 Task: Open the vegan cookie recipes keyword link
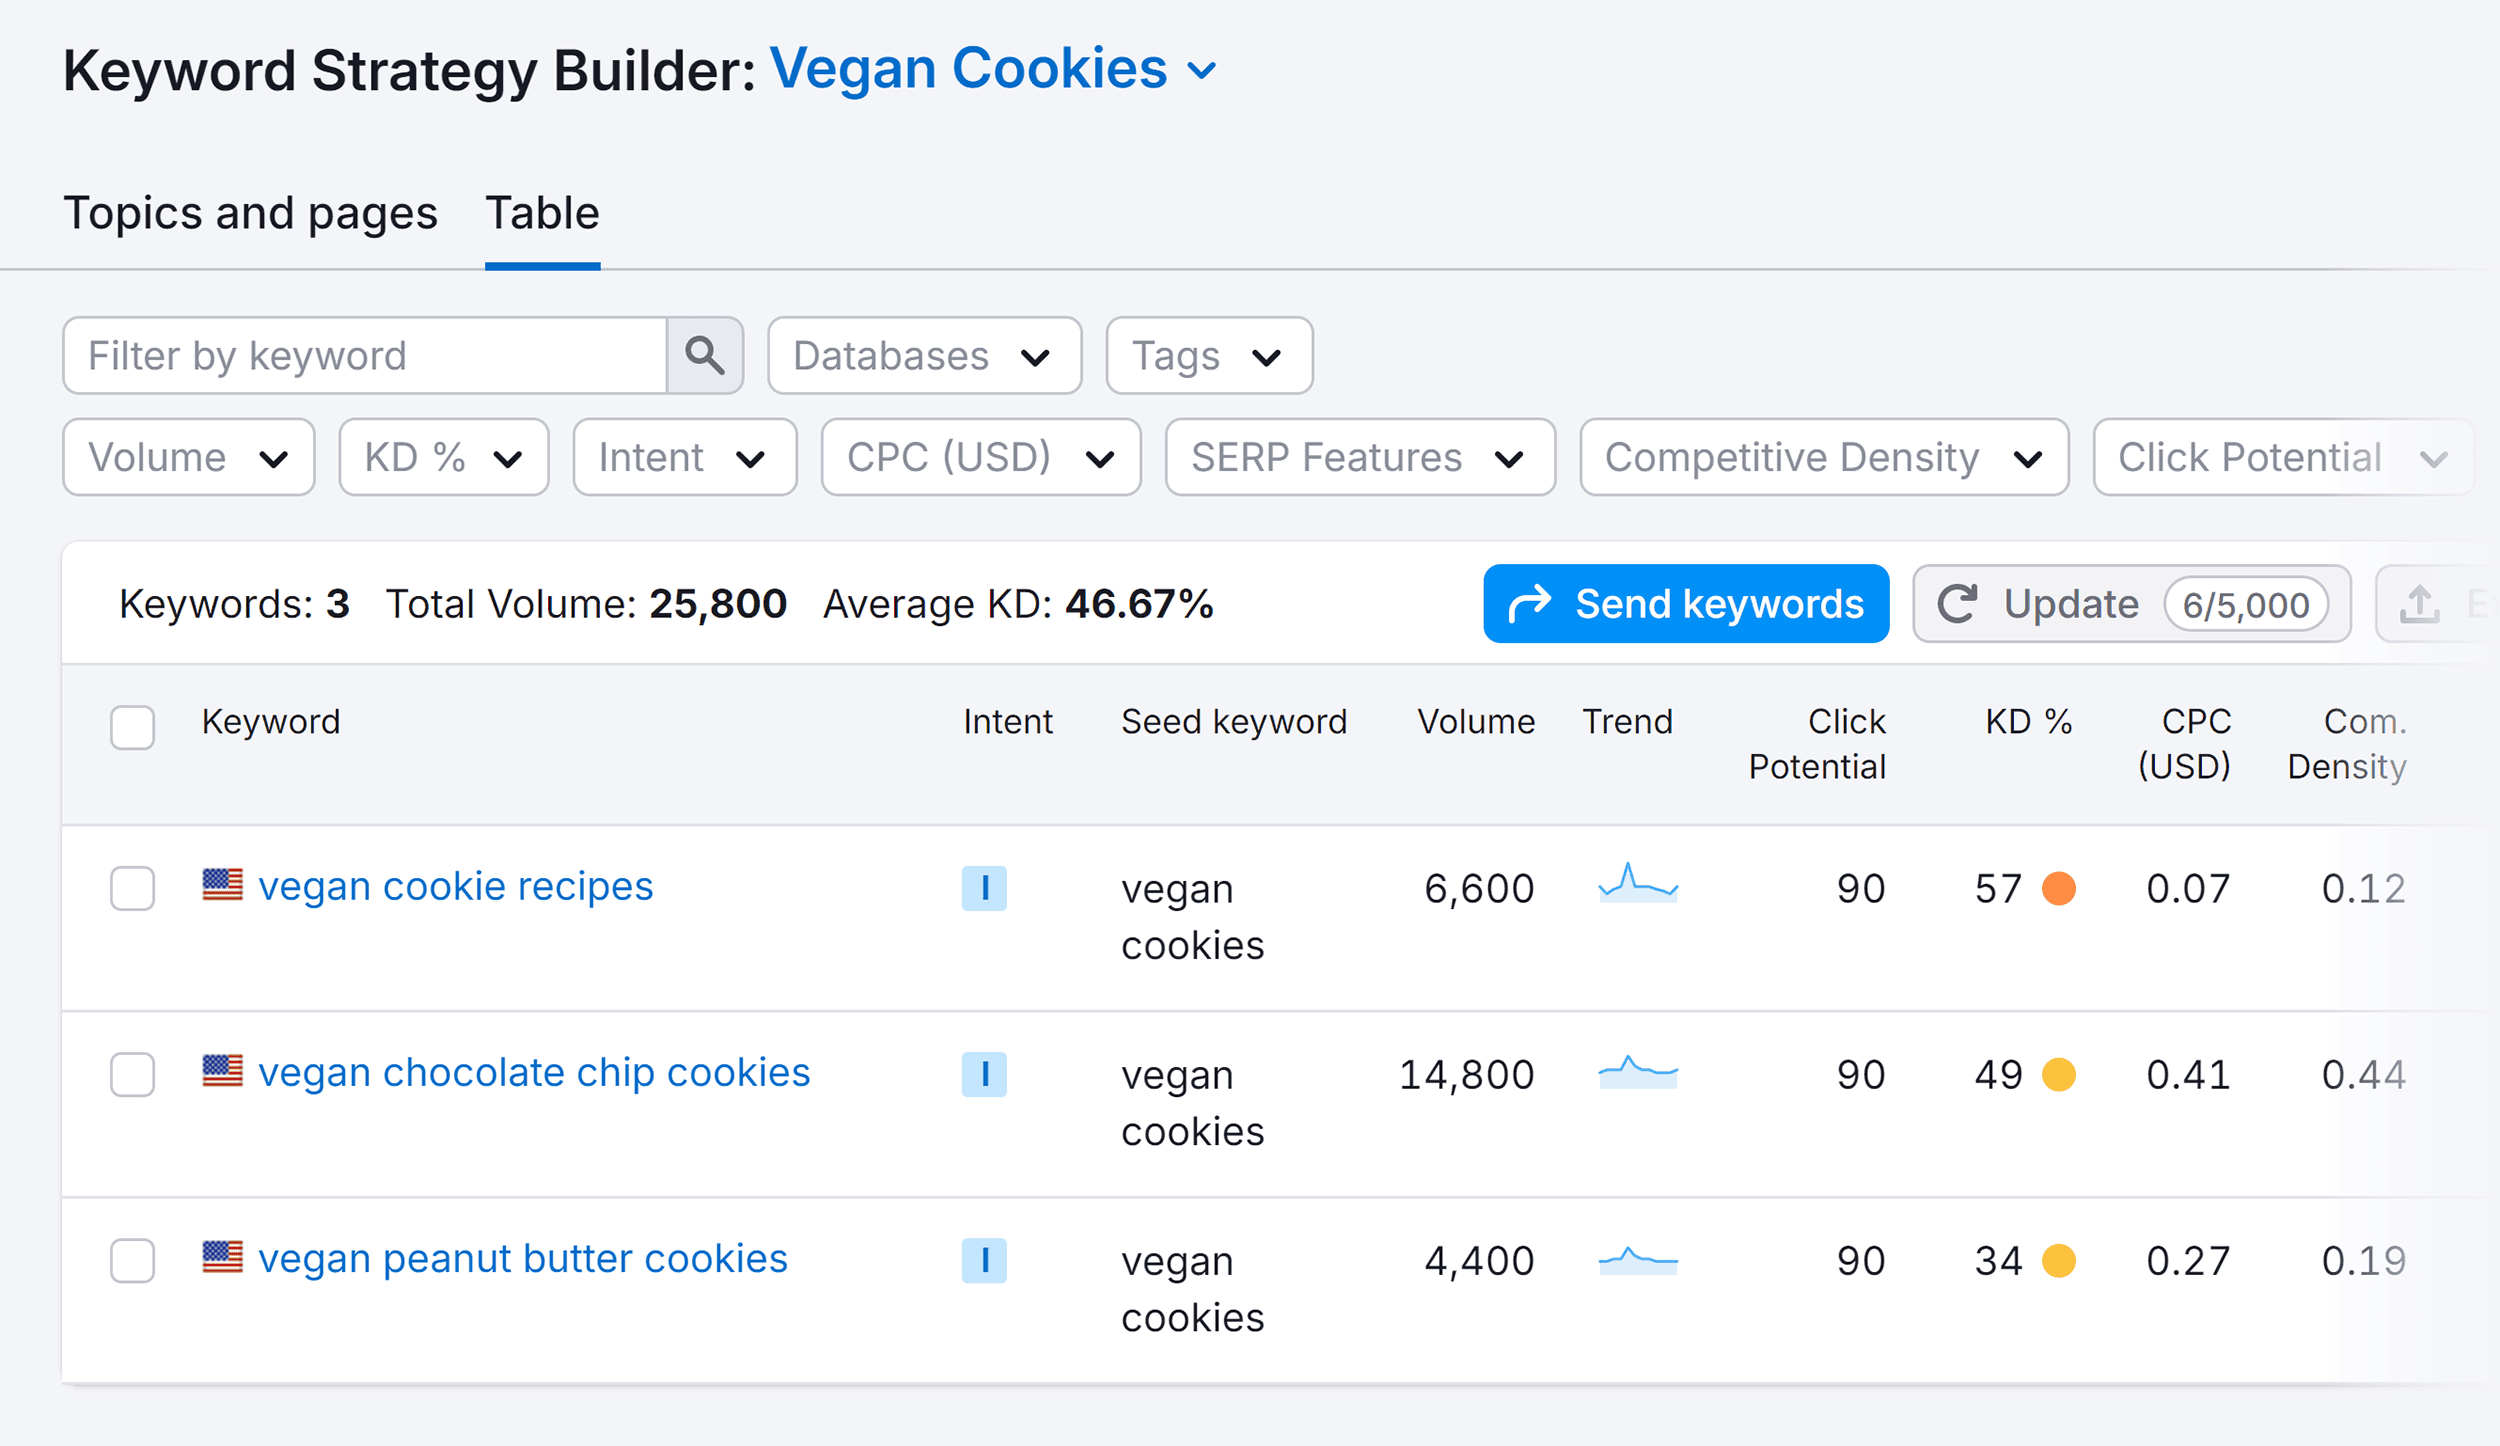(x=456, y=885)
